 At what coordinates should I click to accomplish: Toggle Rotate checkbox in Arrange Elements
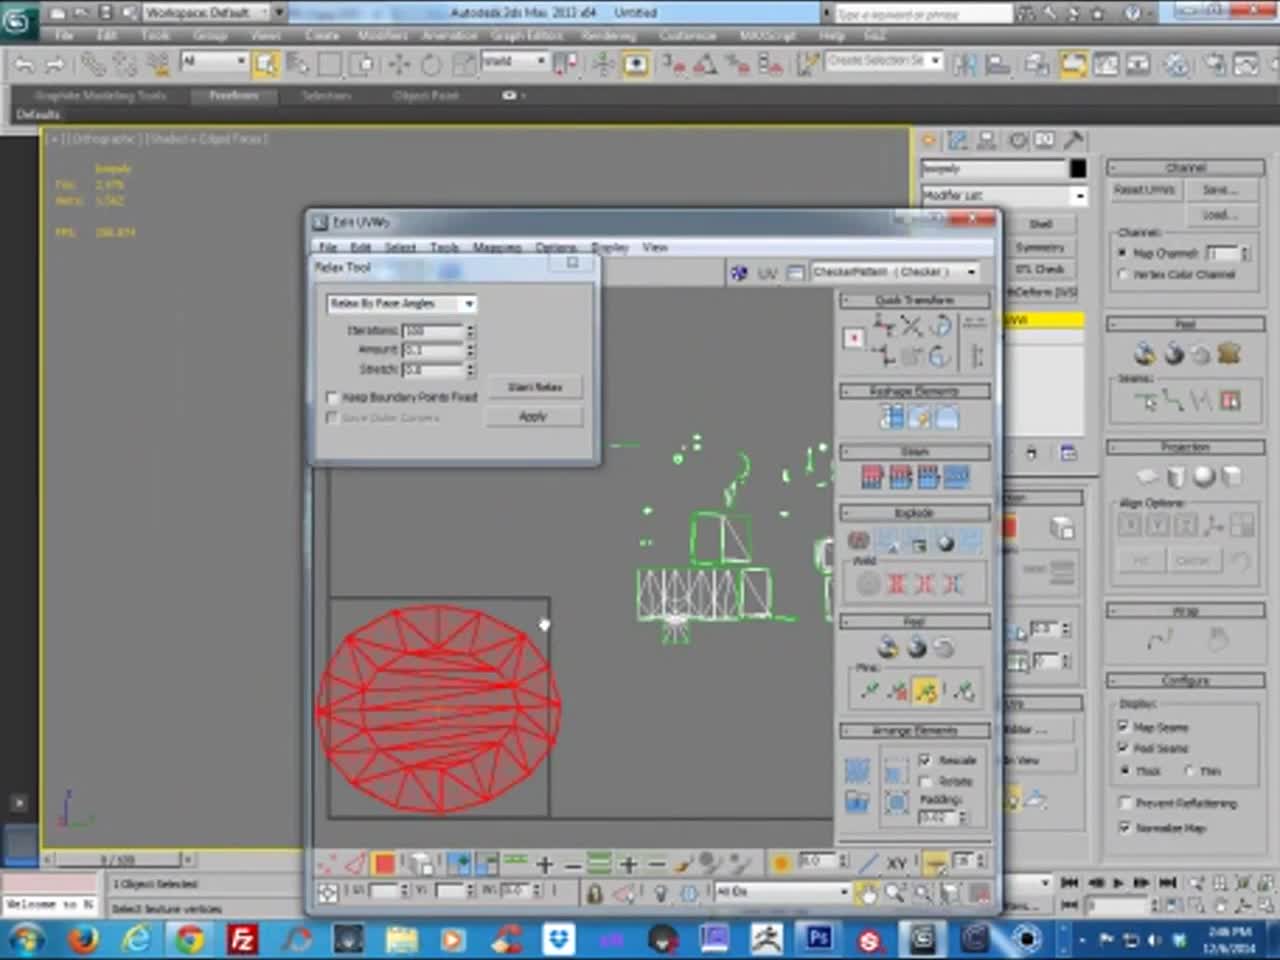[925, 781]
